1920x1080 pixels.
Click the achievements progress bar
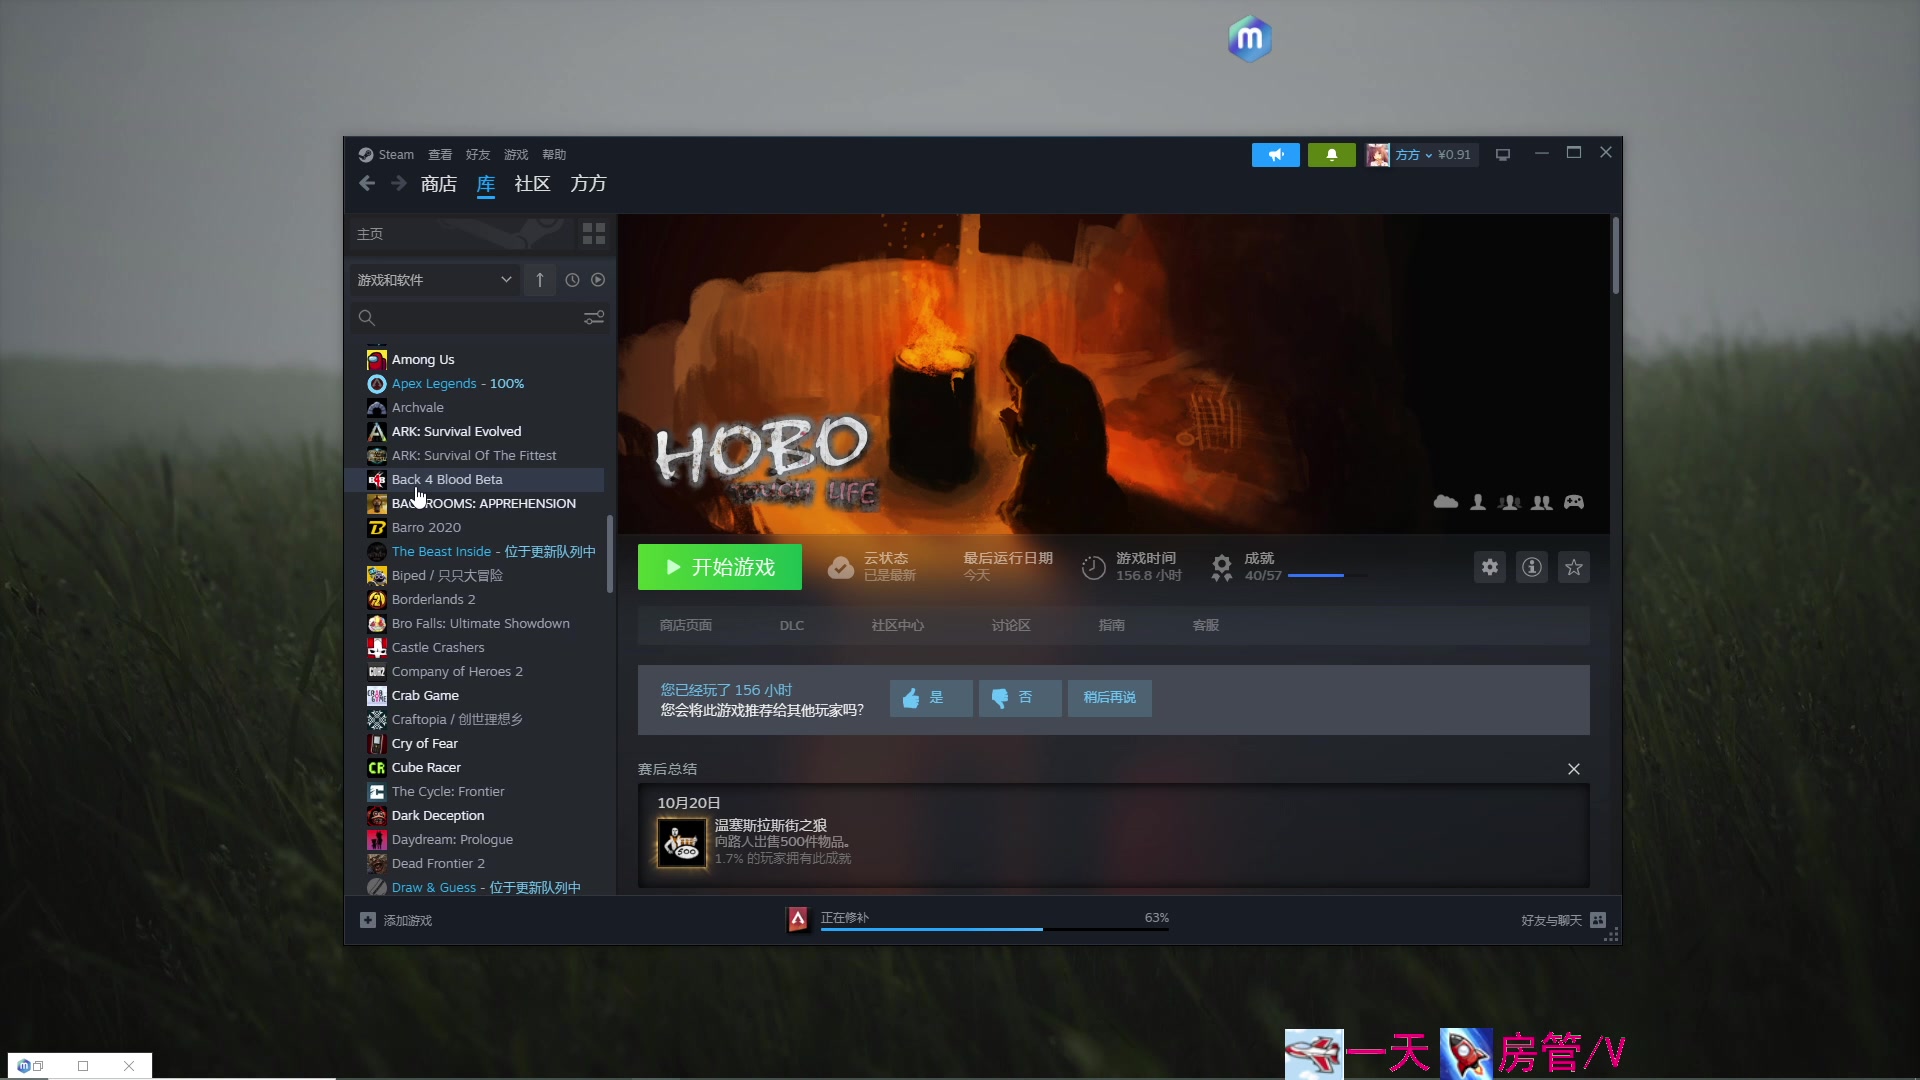(x=1326, y=576)
